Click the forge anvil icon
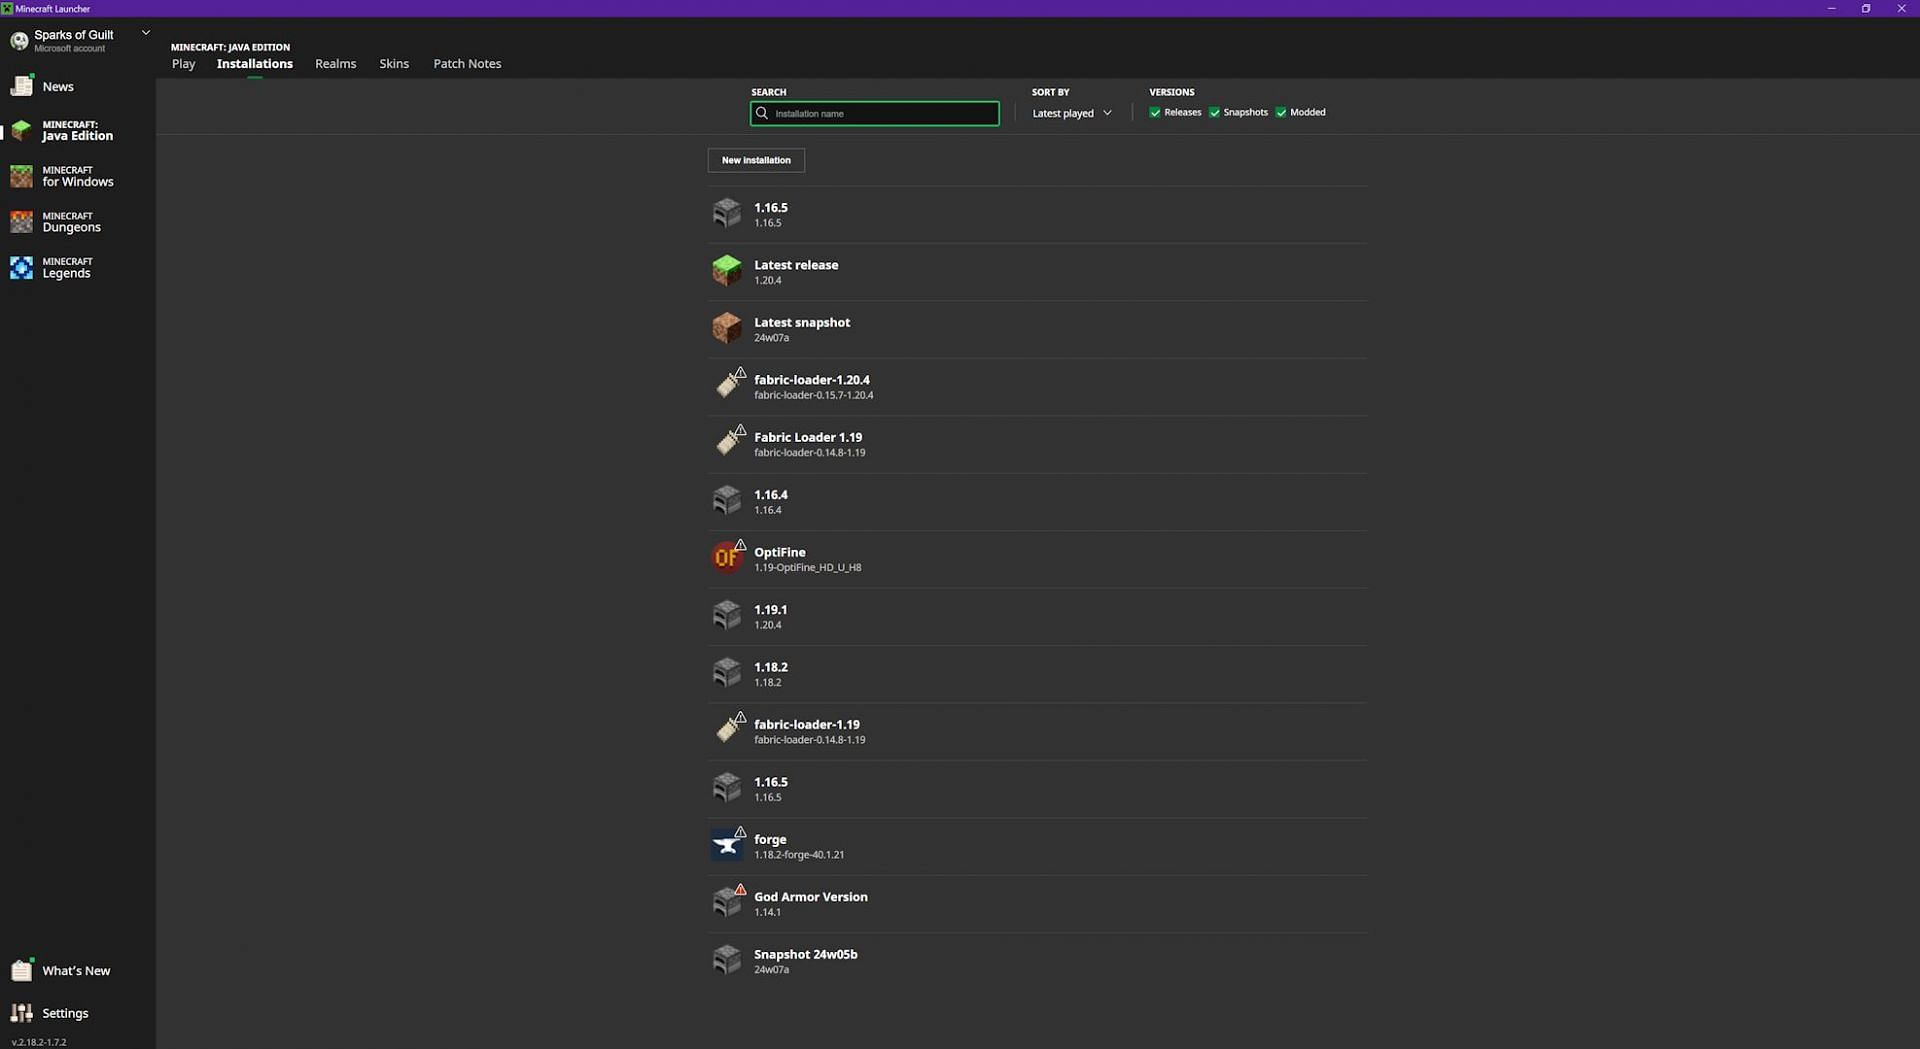The width and height of the screenshot is (1920, 1049). click(727, 845)
